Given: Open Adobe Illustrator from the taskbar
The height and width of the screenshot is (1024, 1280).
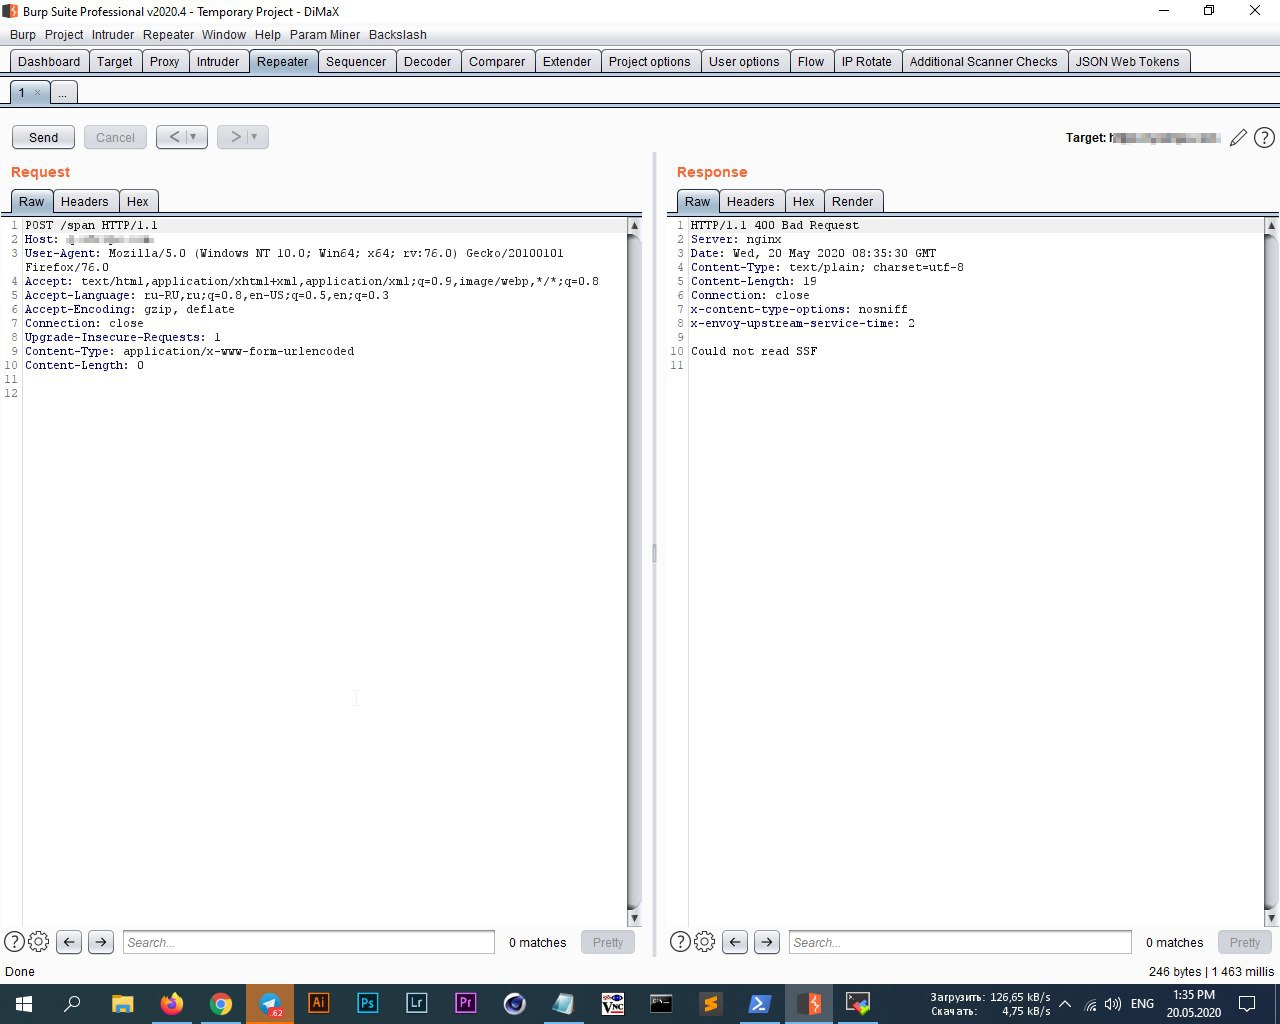Looking at the screenshot, I should click(319, 1004).
